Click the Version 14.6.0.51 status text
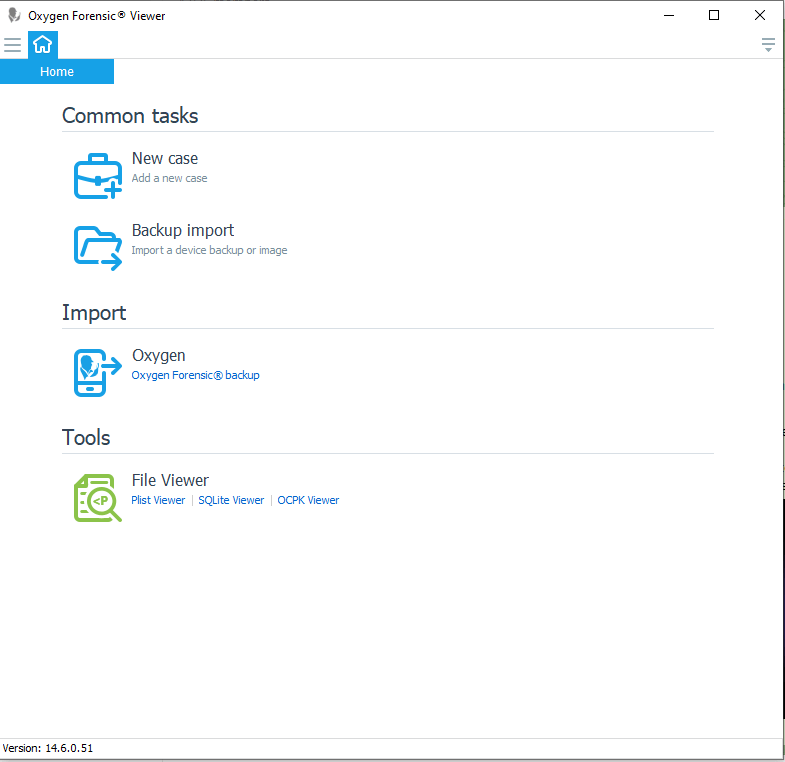 (x=48, y=748)
